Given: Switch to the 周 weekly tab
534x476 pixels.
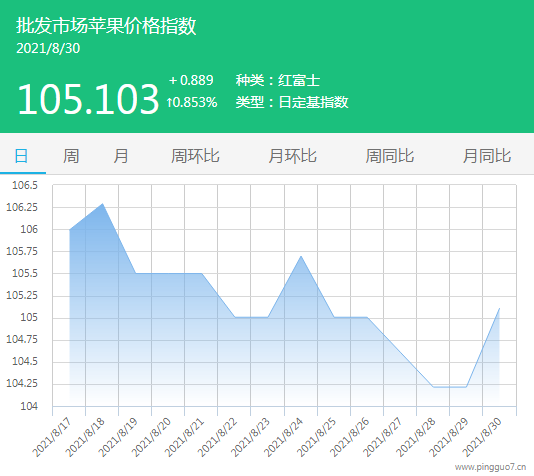Looking at the screenshot, I should 71,156.
